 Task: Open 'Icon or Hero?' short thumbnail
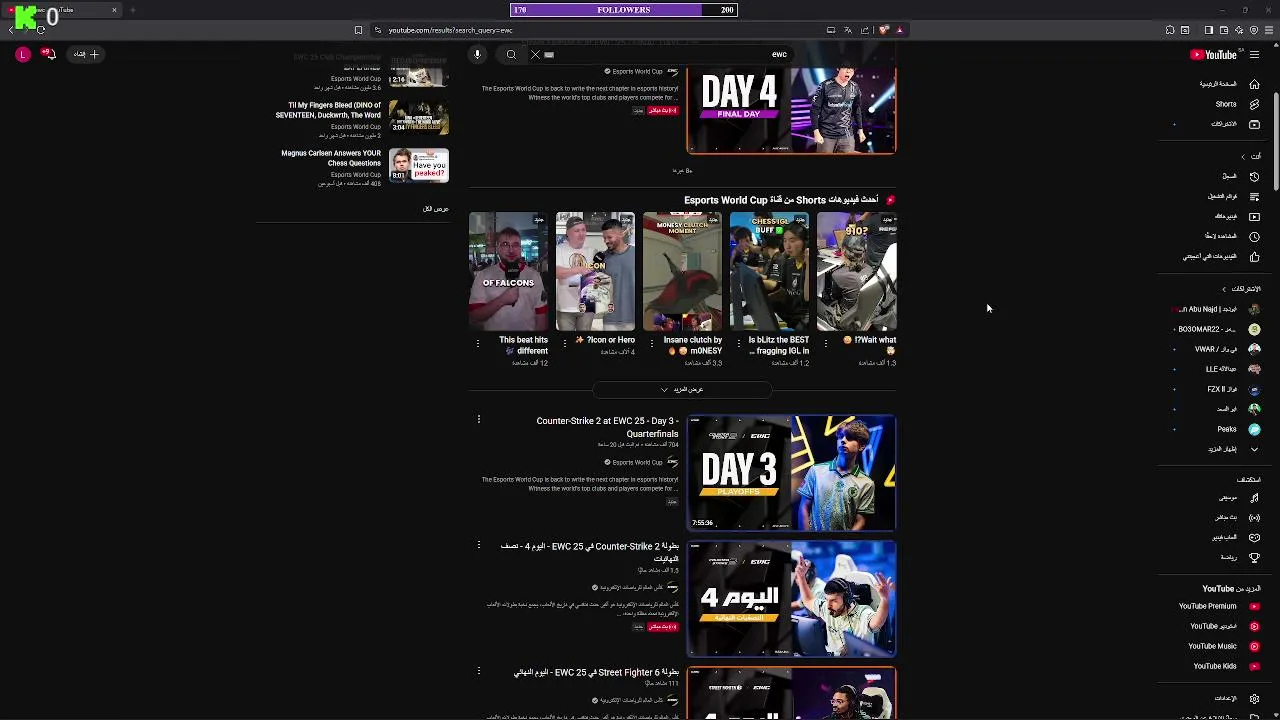pyautogui.click(x=595, y=271)
